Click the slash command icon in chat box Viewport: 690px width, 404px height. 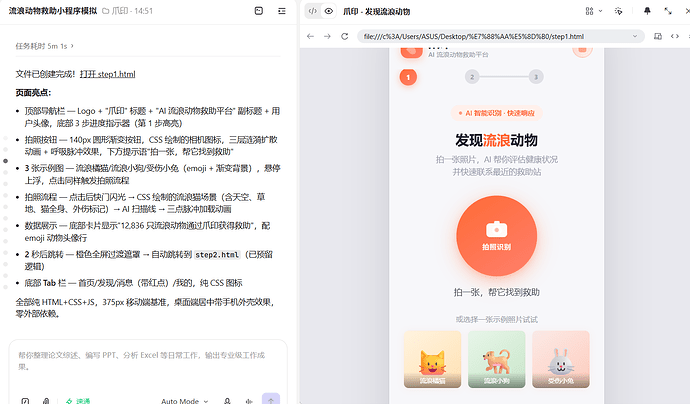point(26,400)
